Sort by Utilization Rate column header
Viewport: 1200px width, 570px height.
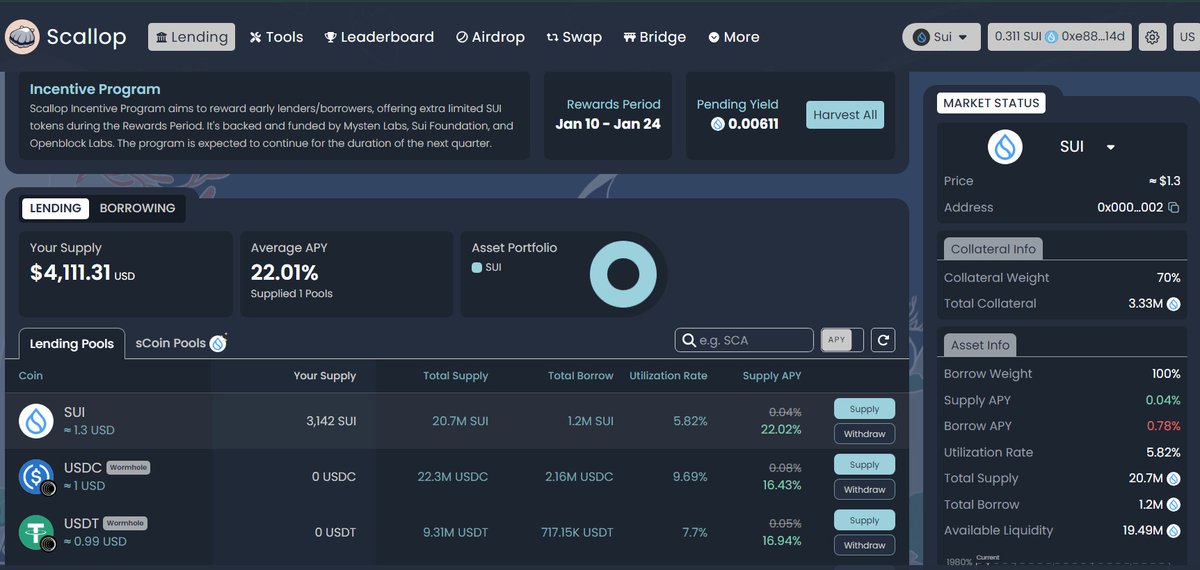[x=668, y=376]
